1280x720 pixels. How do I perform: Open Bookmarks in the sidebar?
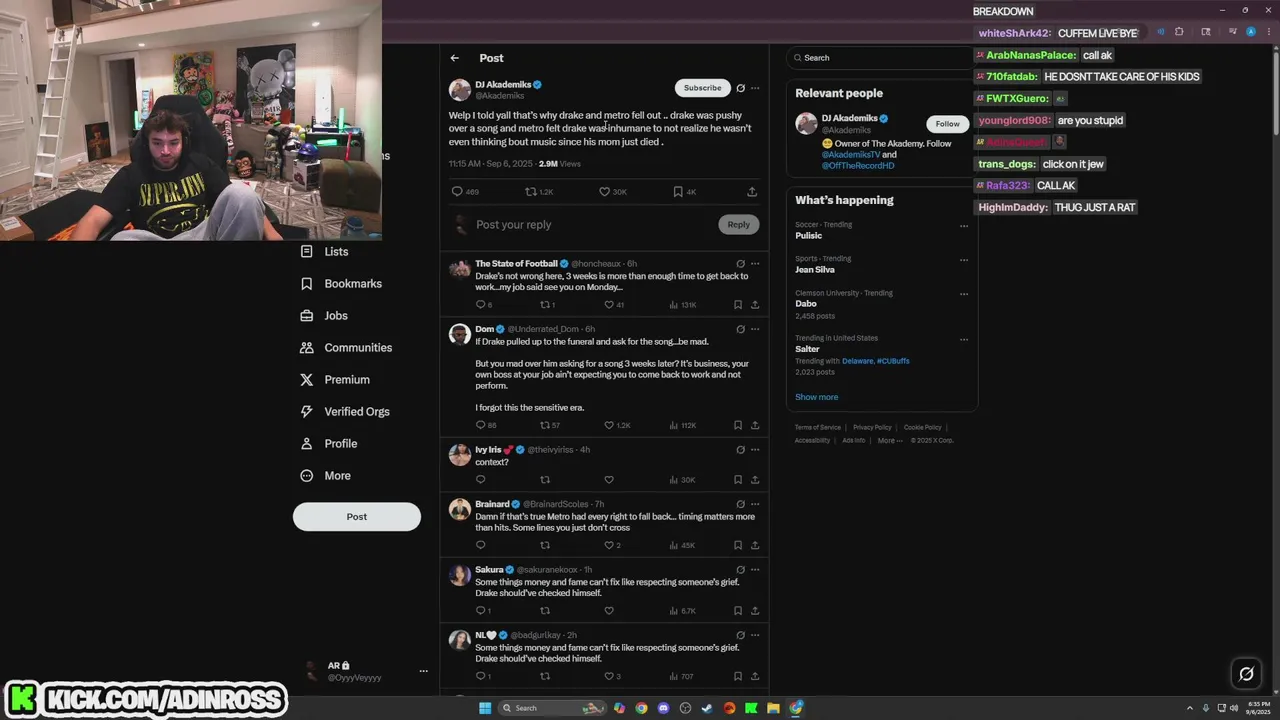341,284
